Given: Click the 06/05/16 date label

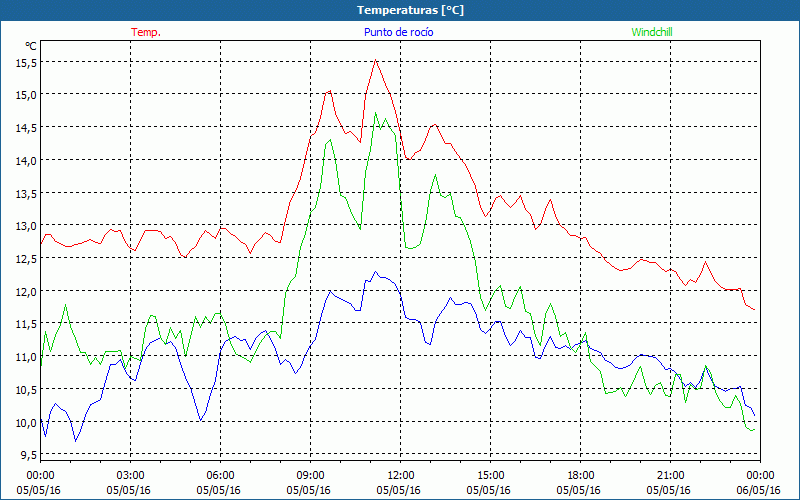Looking at the screenshot, I should coord(758,490).
